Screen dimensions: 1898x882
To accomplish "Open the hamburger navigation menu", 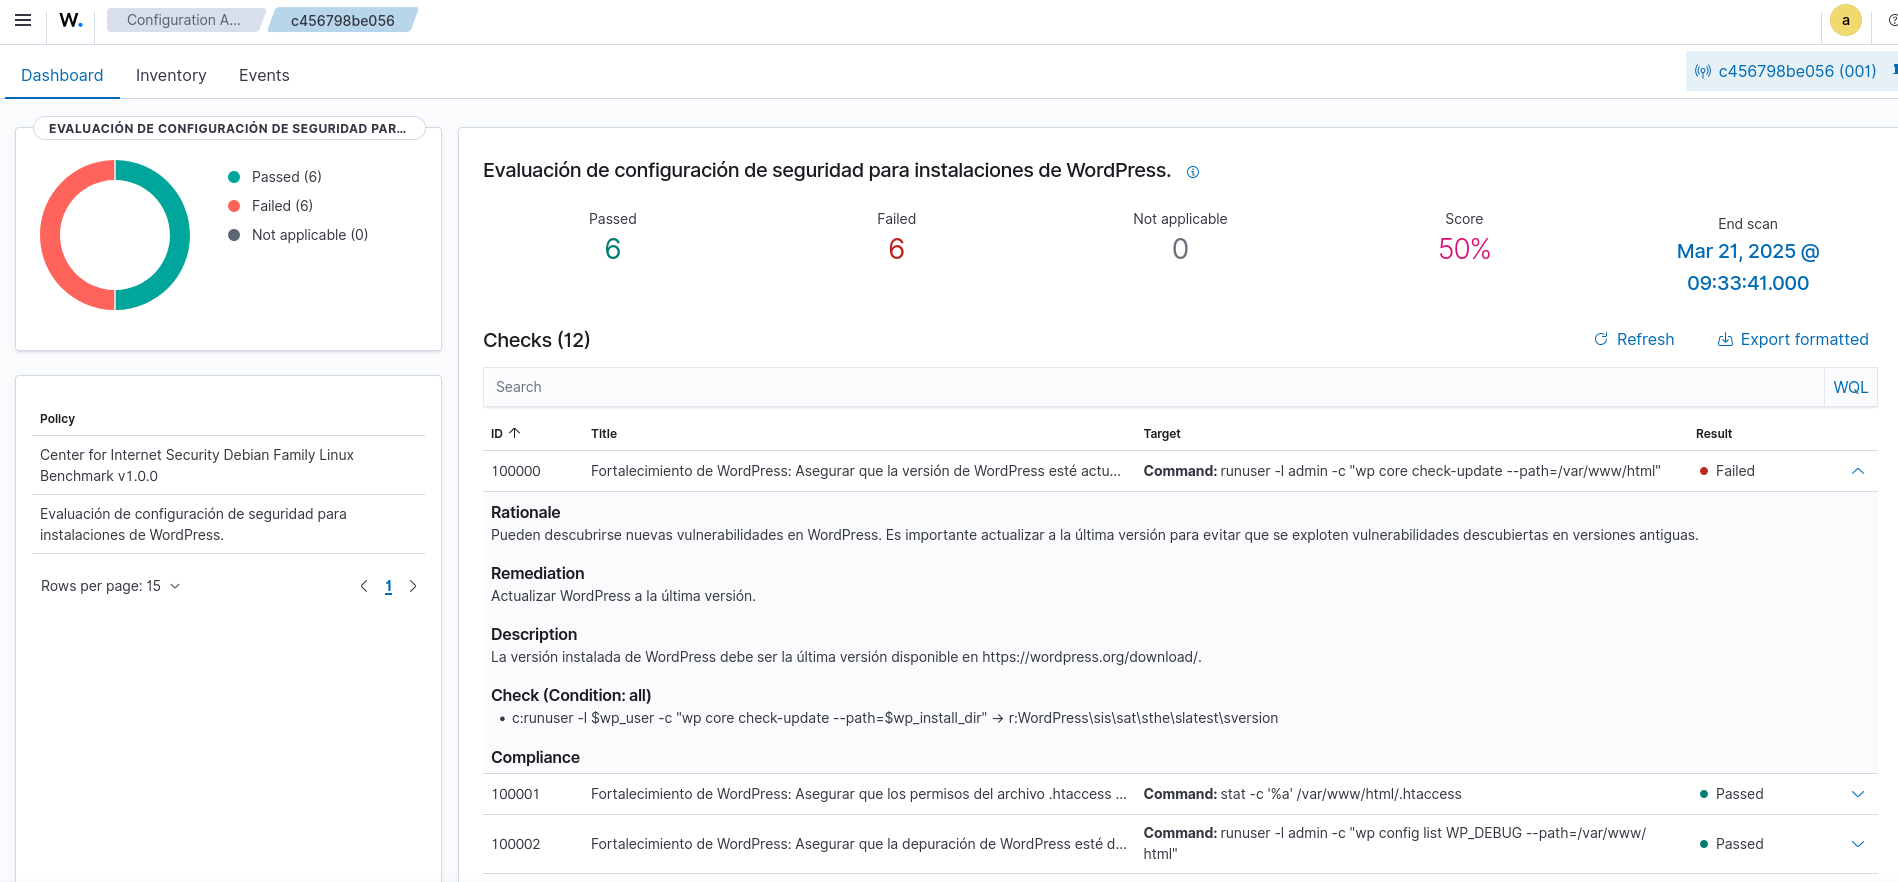I will click(23, 20).
